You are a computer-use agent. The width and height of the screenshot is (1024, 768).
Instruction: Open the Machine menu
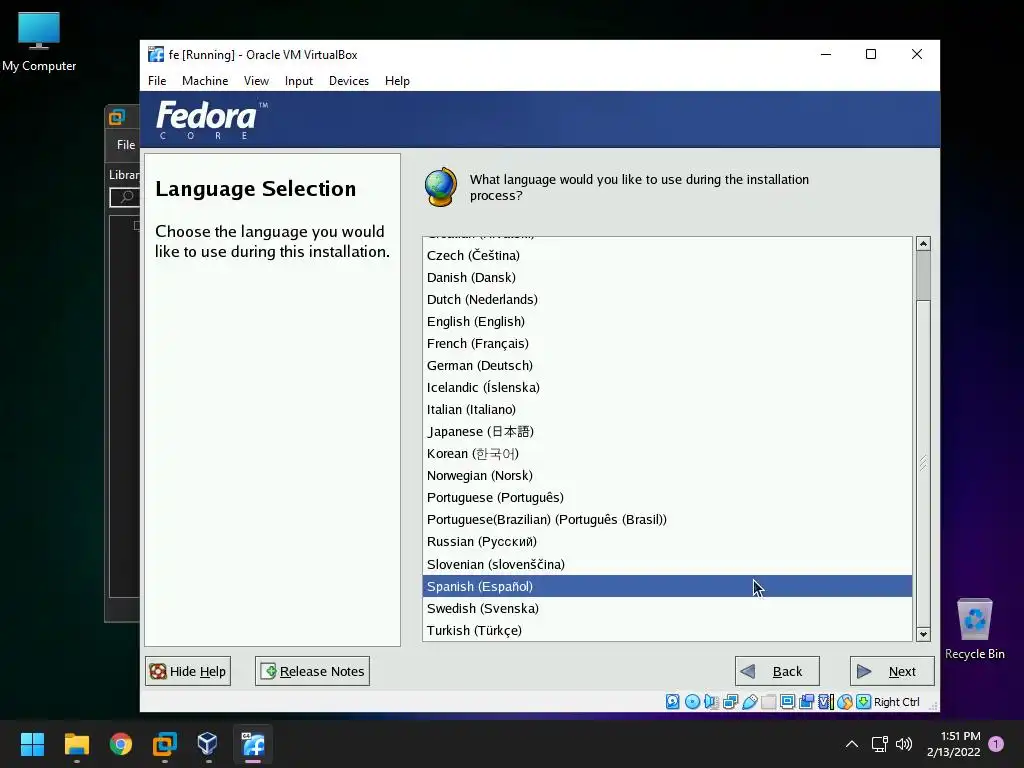click(x=205, y=81)
